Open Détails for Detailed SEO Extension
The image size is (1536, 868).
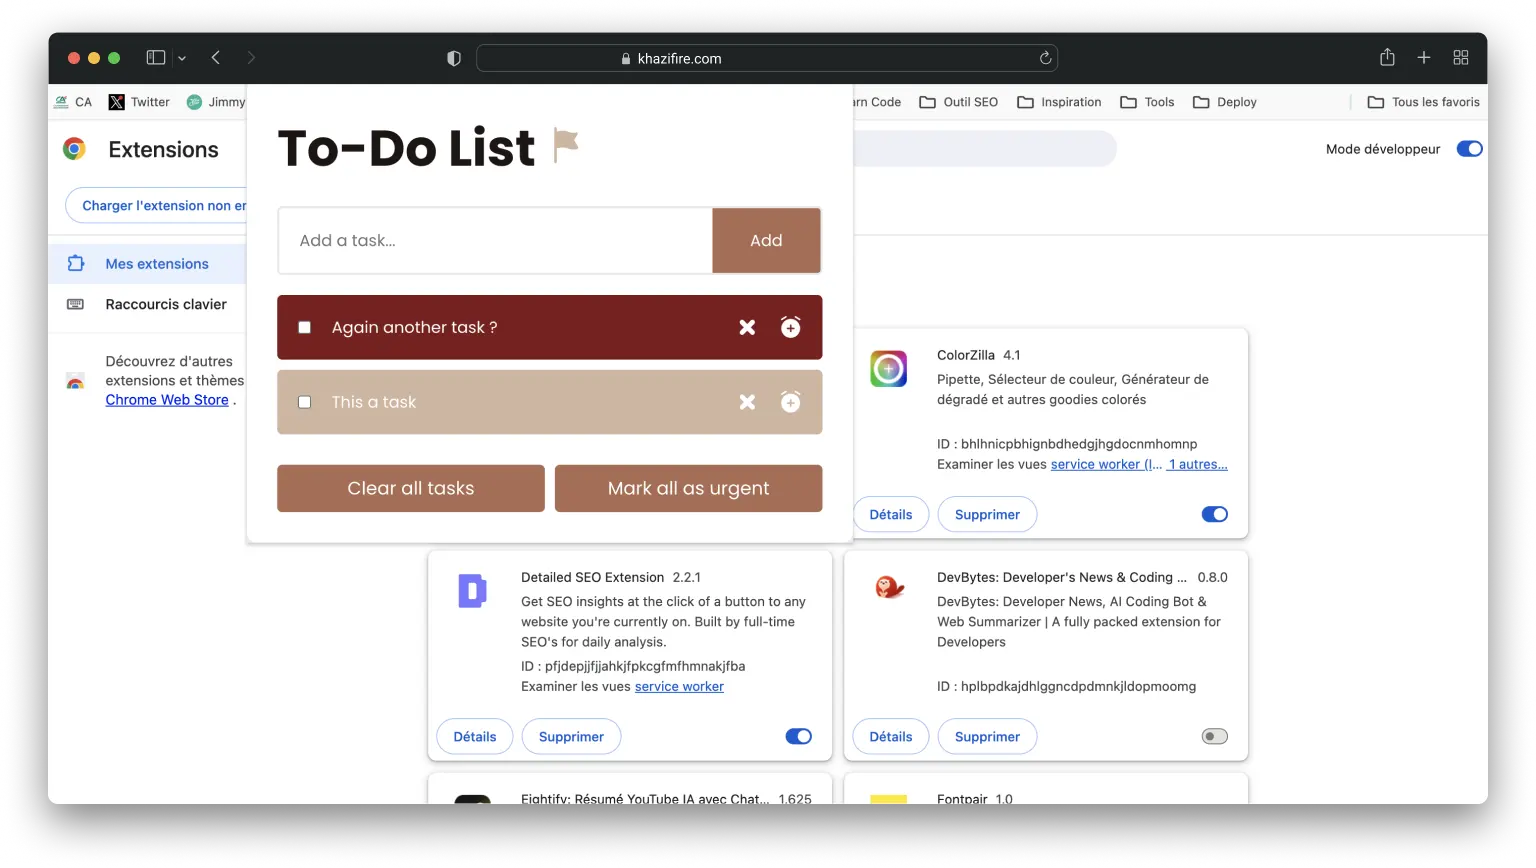pos(475,736)
